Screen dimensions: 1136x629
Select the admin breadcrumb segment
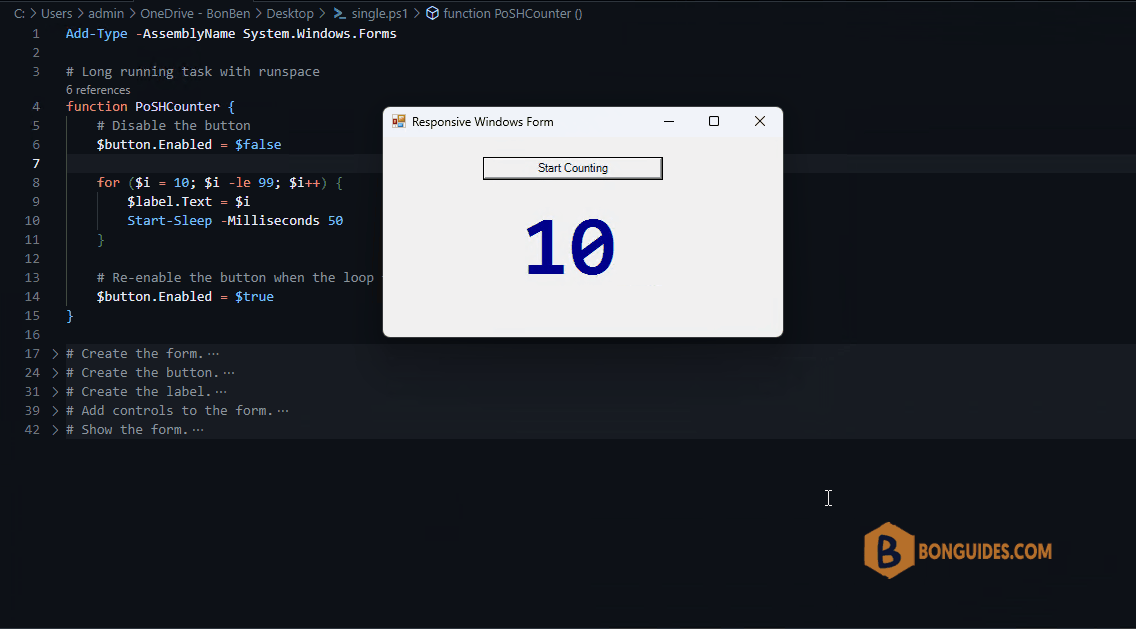(106, 13)
